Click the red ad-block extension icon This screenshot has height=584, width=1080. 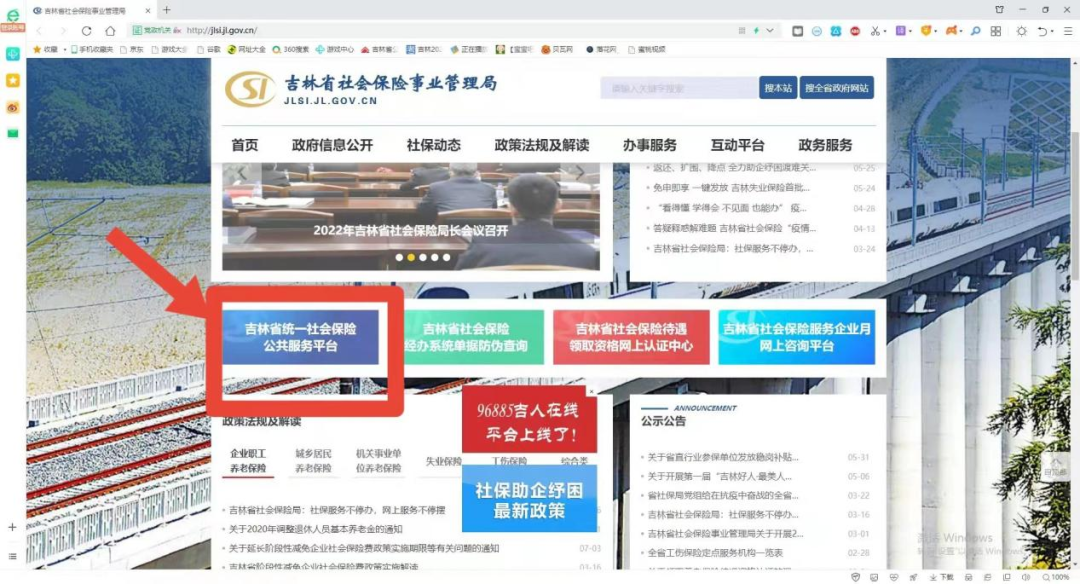[x=855, y=31]
